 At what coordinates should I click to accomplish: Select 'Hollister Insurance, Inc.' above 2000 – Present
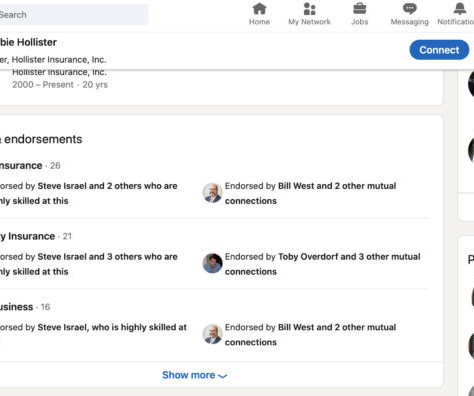pos(59,72)
